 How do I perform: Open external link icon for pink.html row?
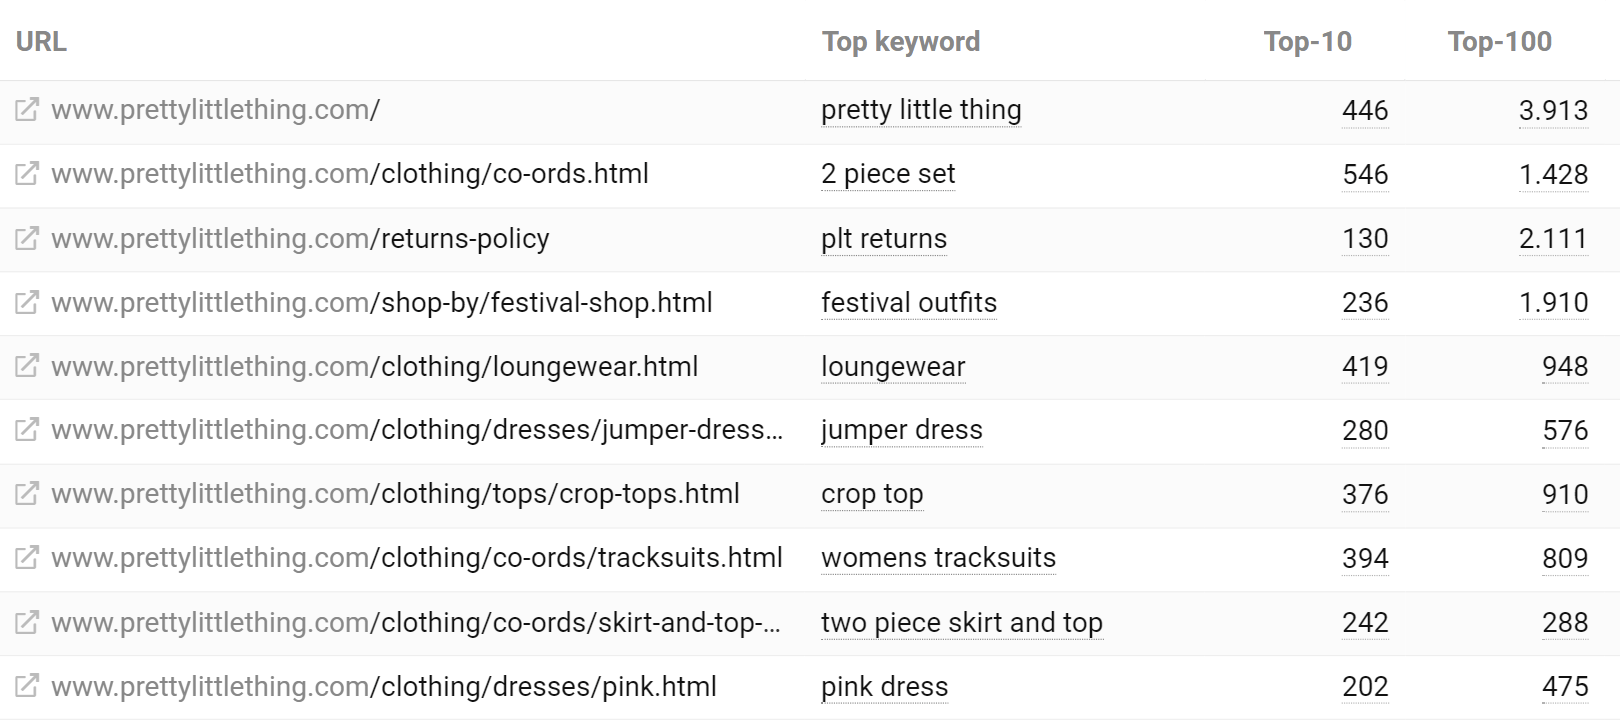[27, 686]
